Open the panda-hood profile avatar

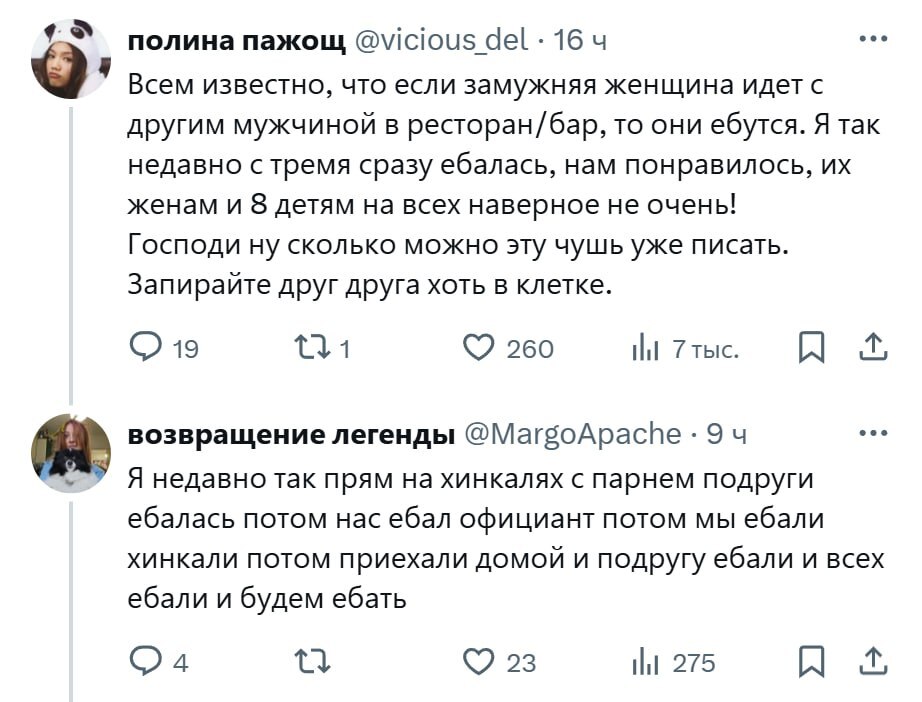[71, 57]
